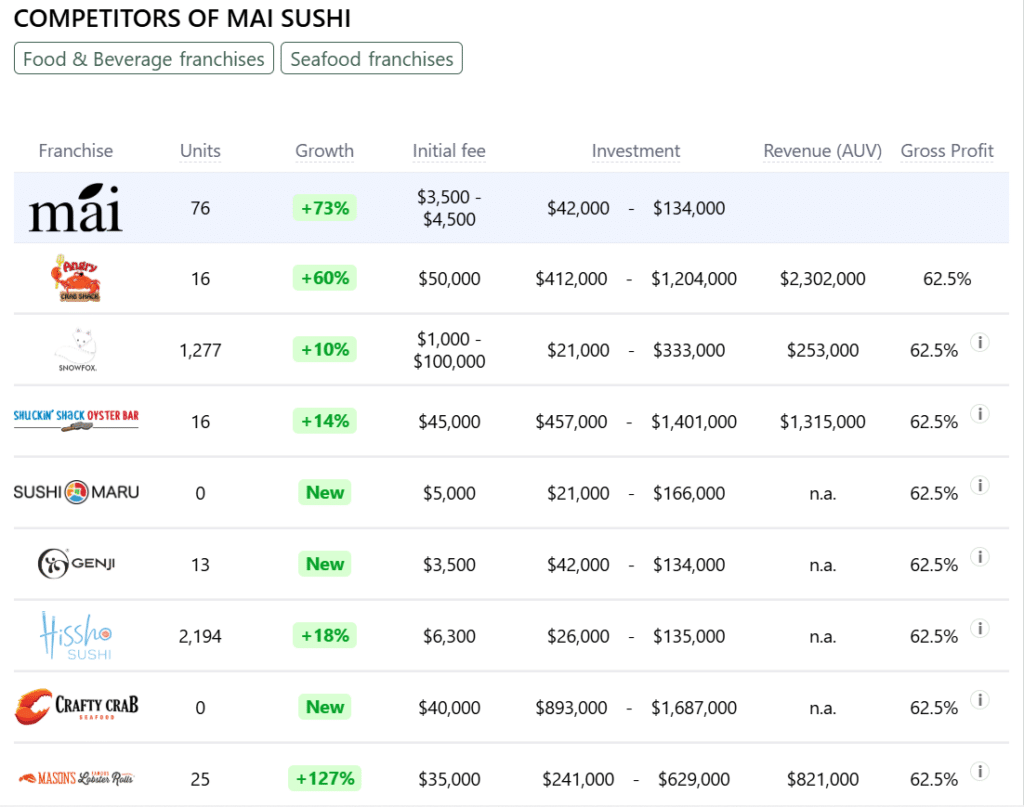Click the $5,000 initial fee
This screenshot has width=1024, height=807.
[449, 494]
